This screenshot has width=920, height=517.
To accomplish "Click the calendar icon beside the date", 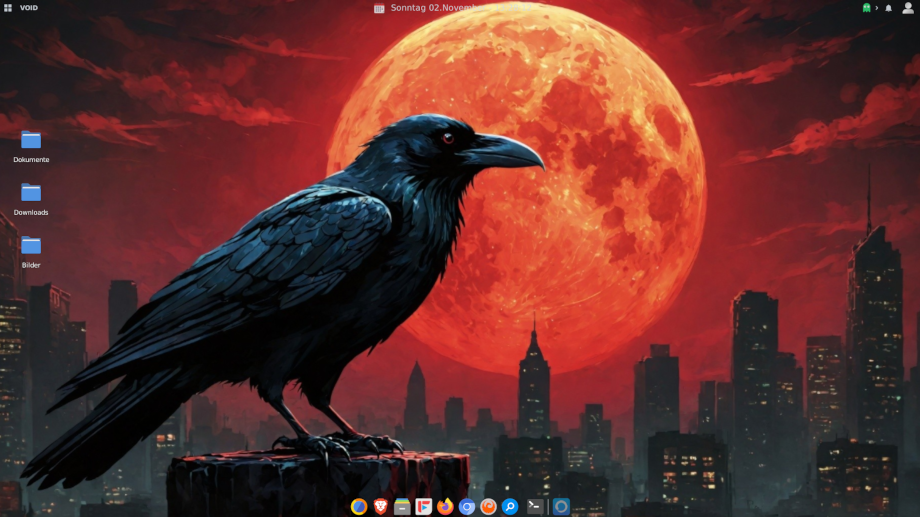I will coord(379,8).
